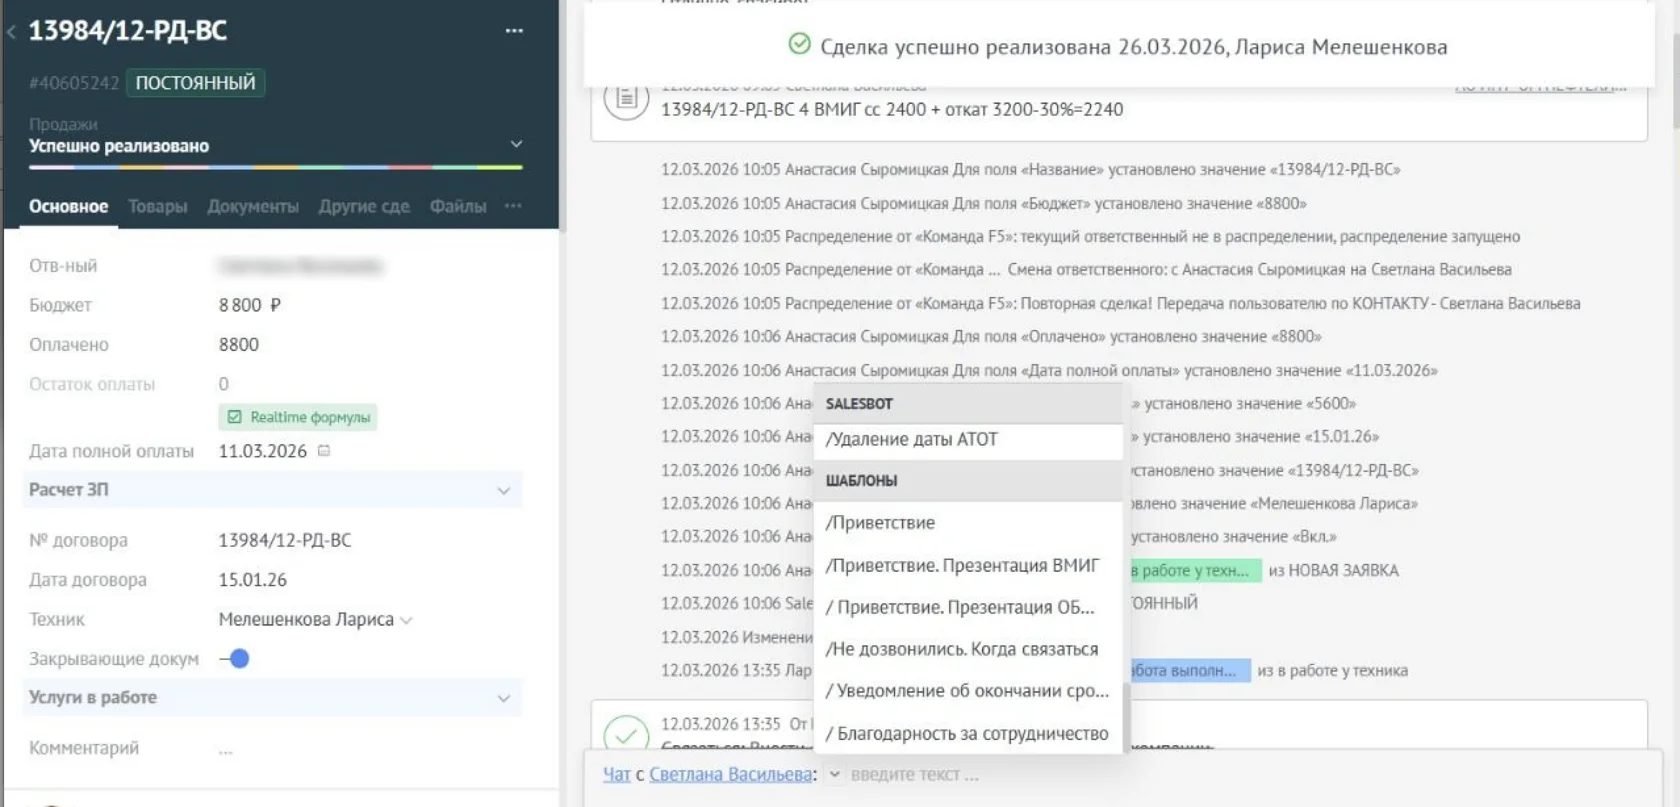Click the Чат link in message box
The width and height of the screenshot is (1680, 807).
point(617,774)
